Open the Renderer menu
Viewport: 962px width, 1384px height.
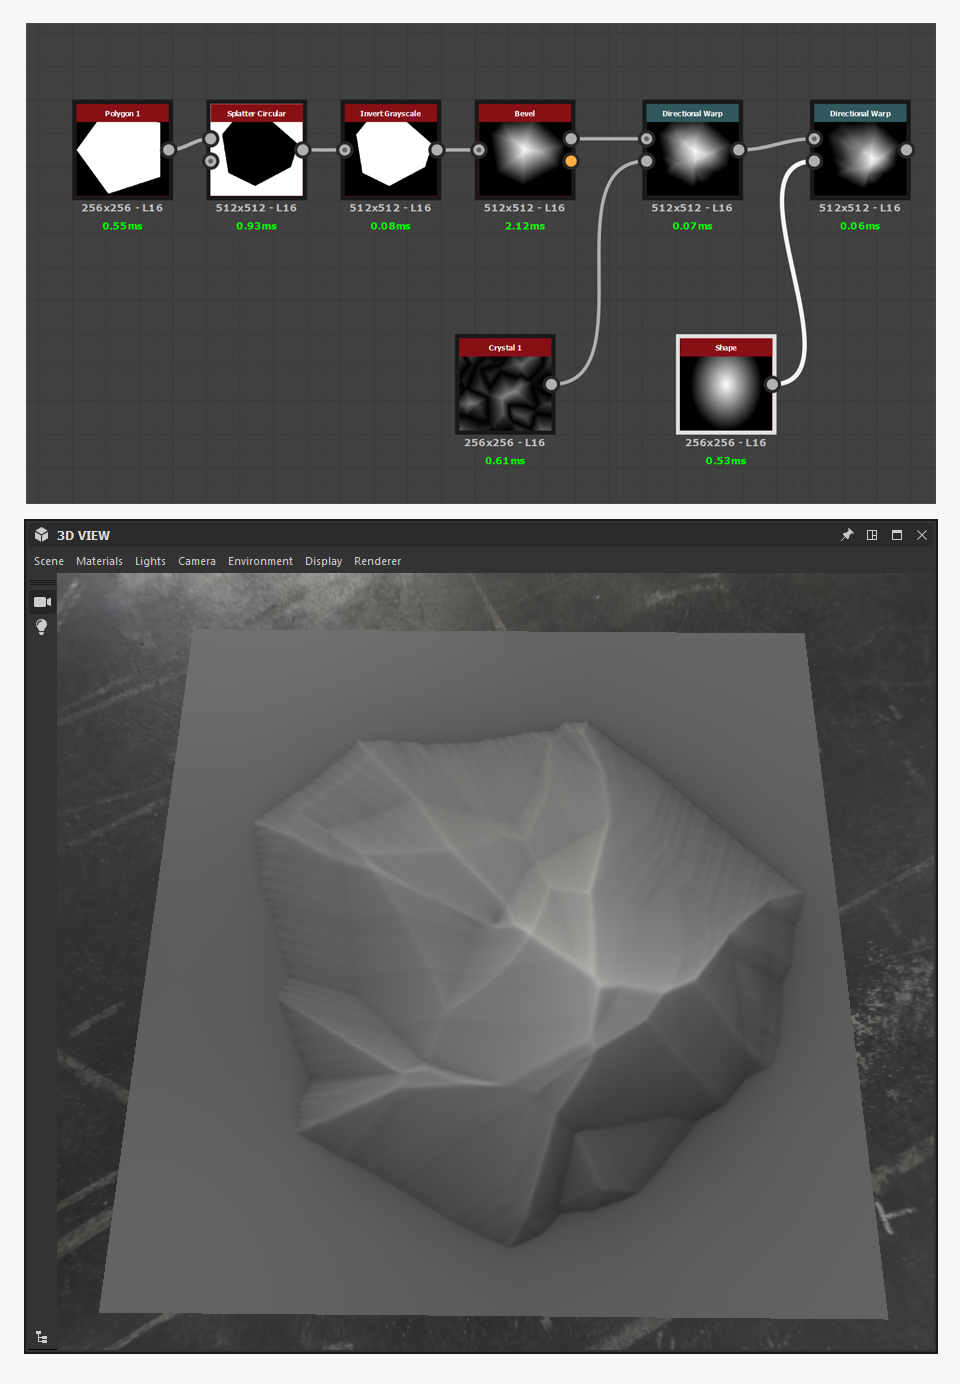tap(377, 561)
